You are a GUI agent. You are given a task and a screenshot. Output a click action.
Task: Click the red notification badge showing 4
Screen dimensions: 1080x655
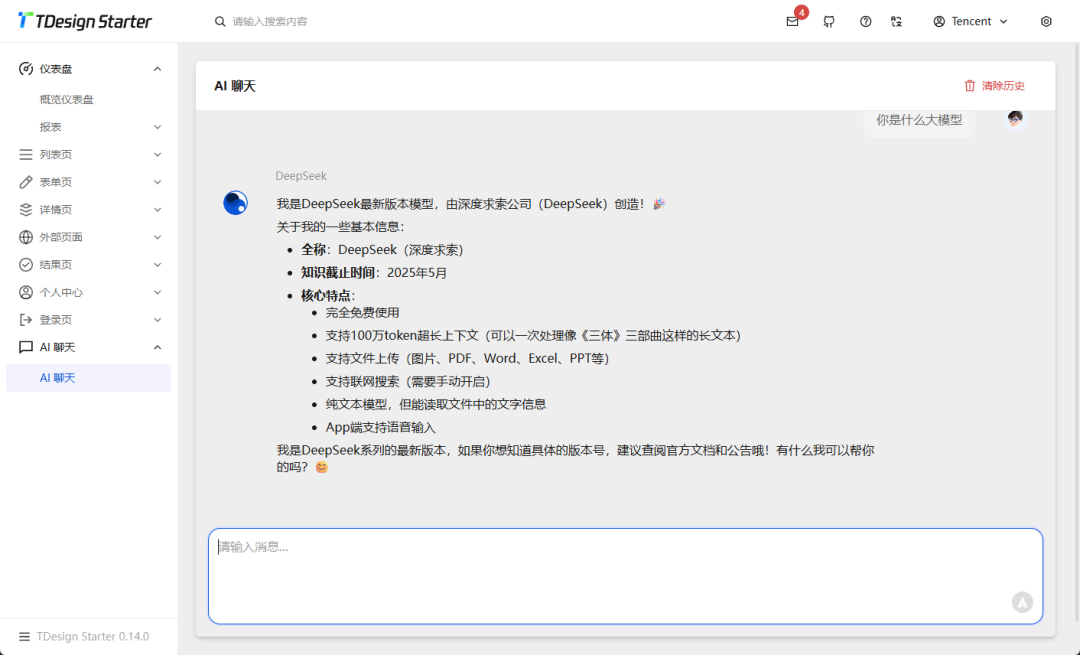(801, 12)
